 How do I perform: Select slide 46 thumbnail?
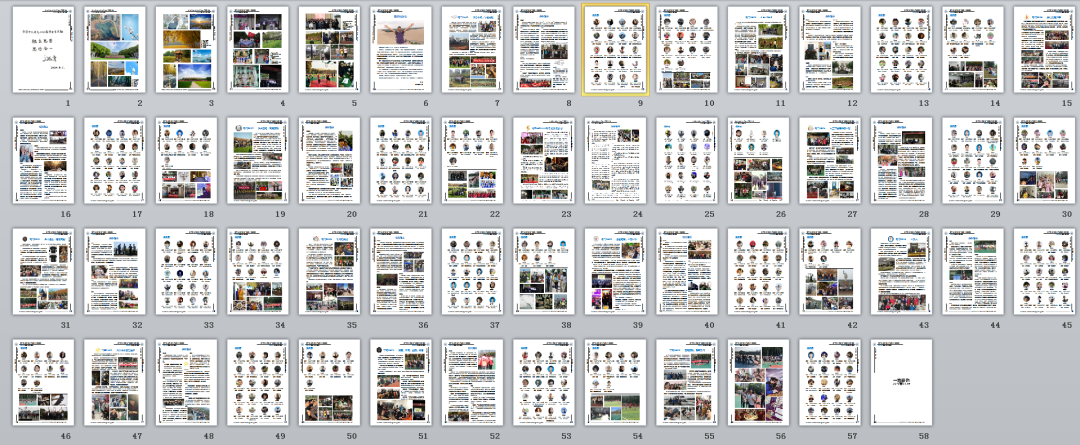click(43, 382)
